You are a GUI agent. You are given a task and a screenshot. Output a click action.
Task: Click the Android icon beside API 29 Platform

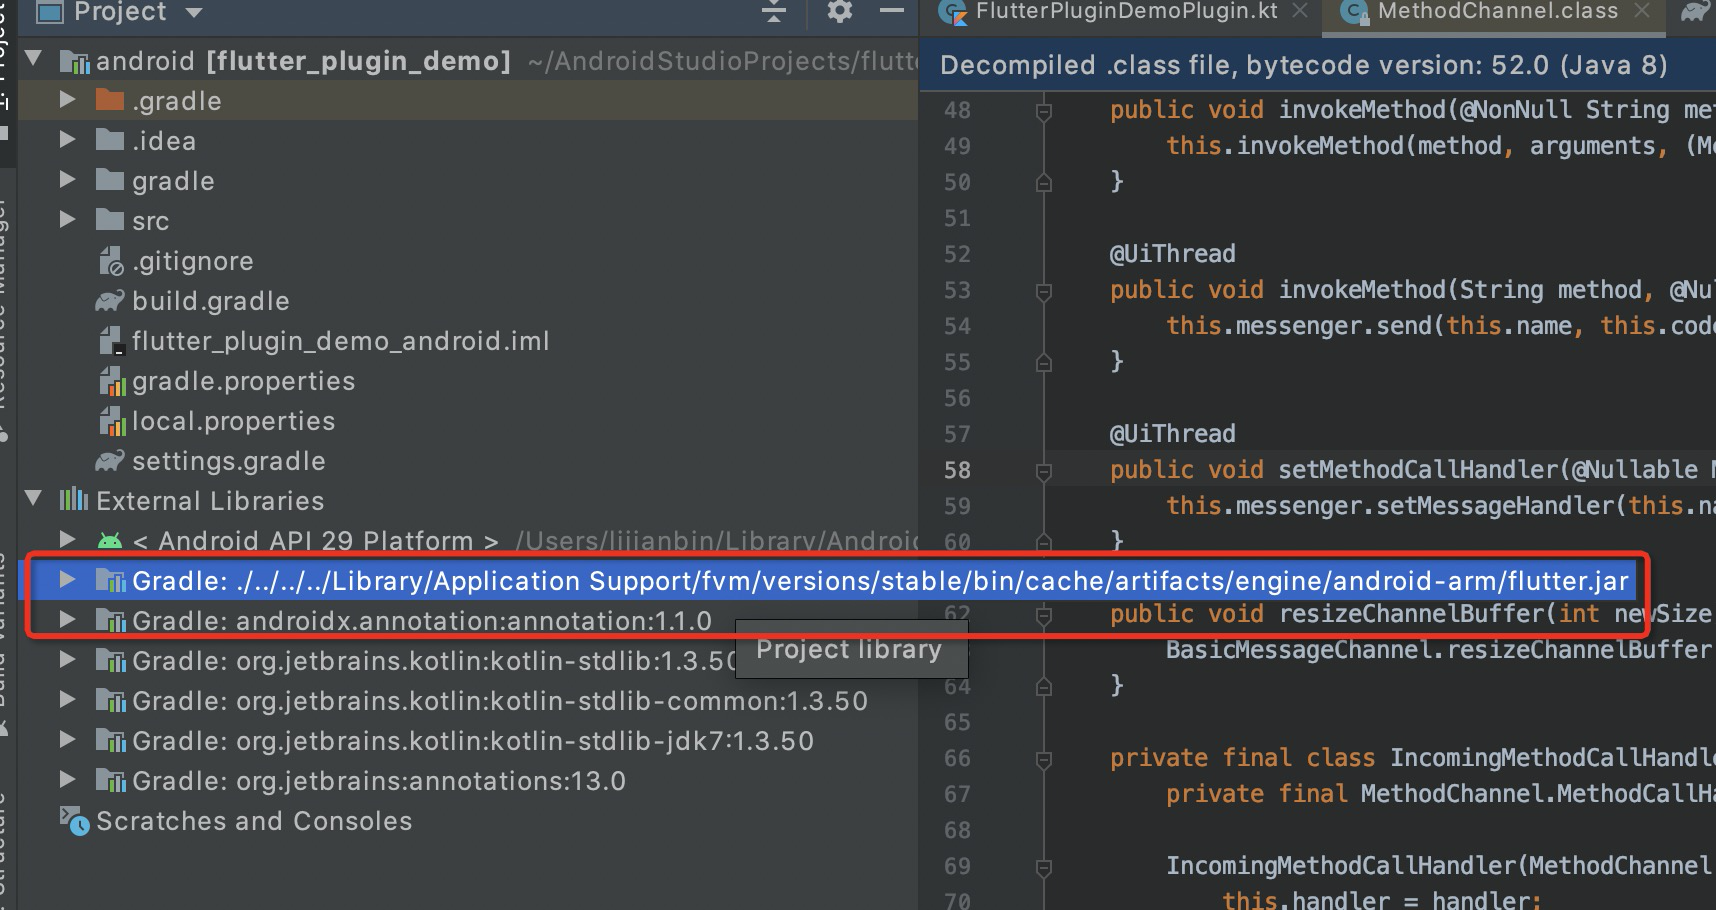coord(110,540)
